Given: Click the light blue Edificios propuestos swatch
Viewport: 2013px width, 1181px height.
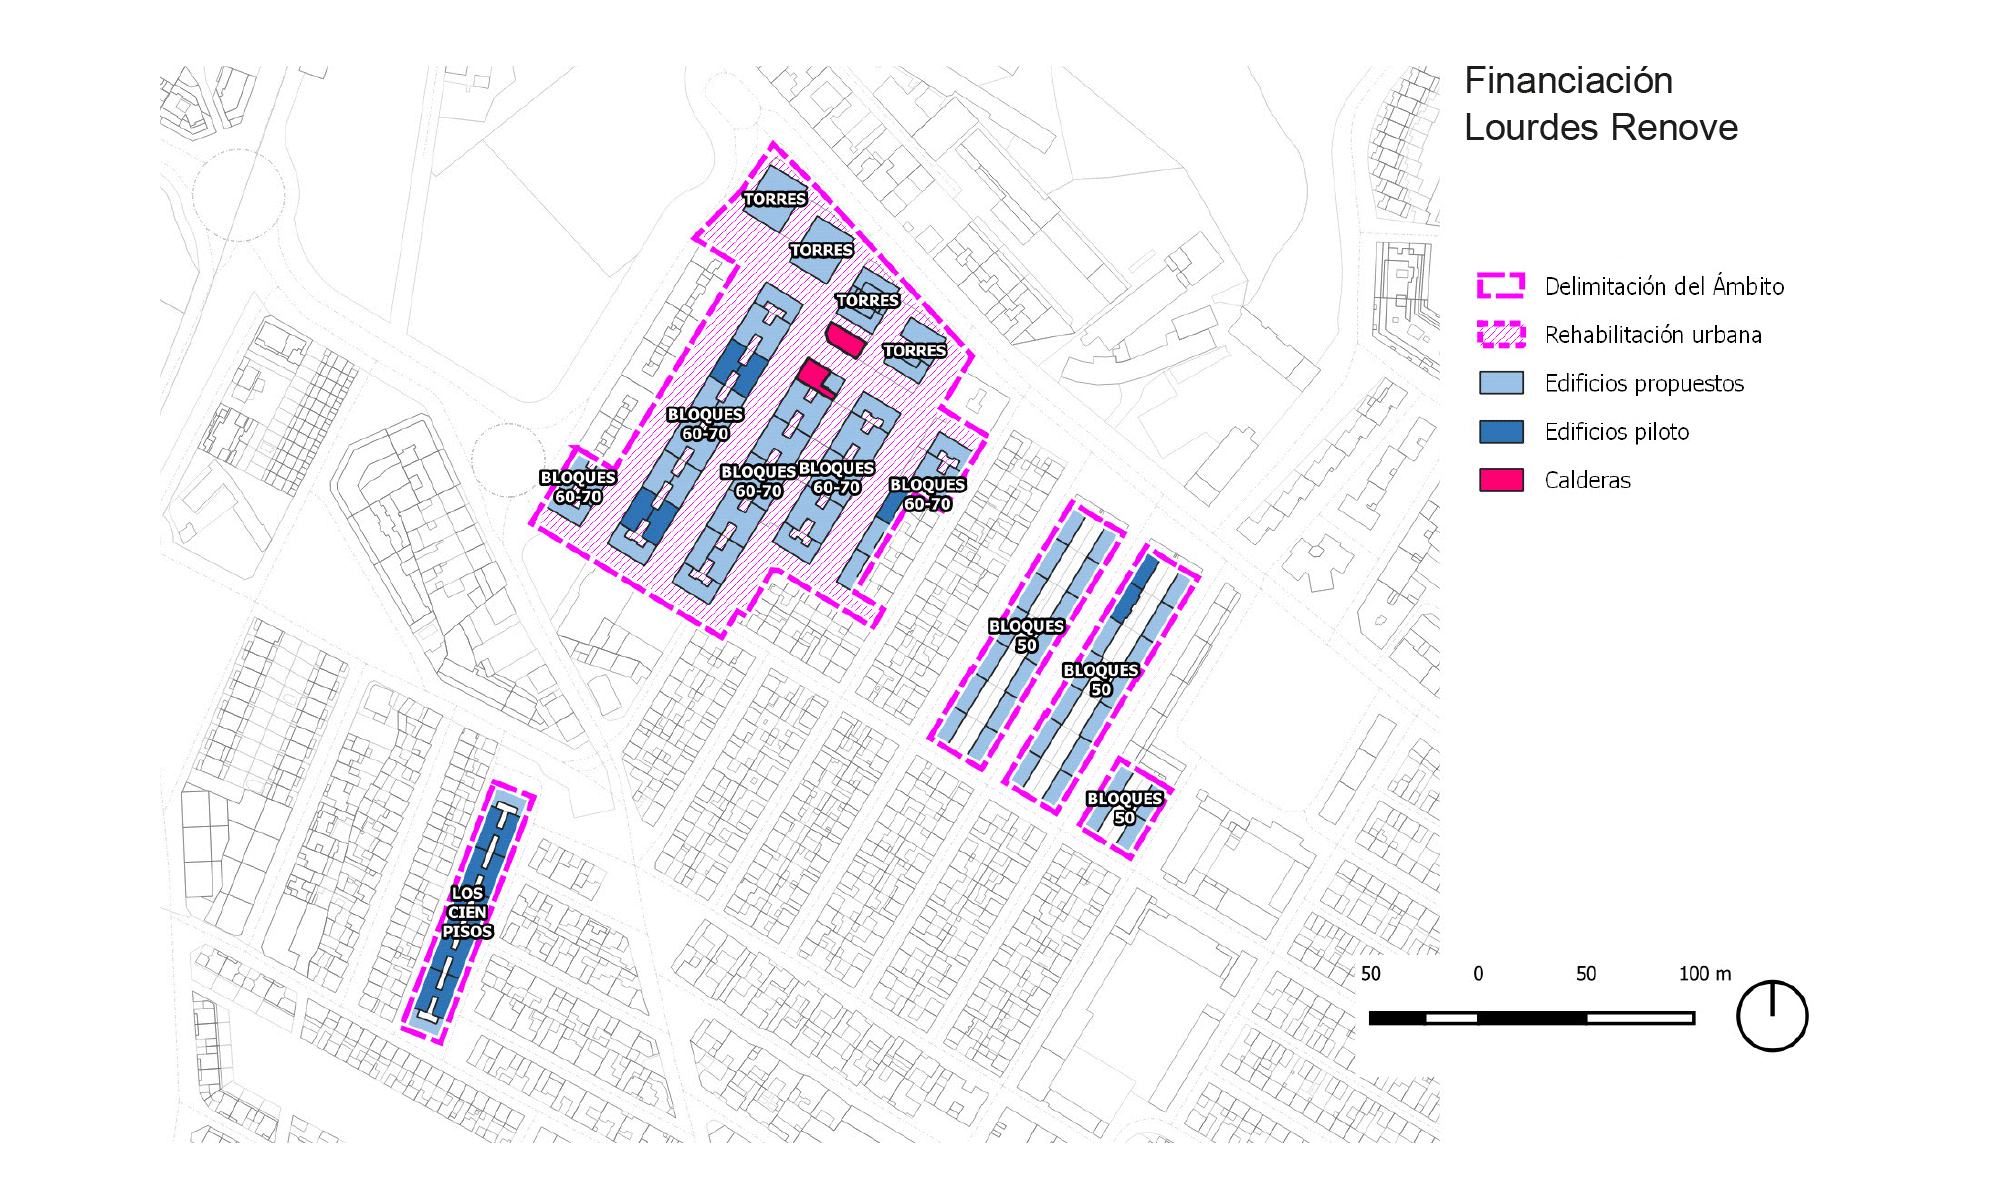Looking at the screenshot, I should 1501,383.
